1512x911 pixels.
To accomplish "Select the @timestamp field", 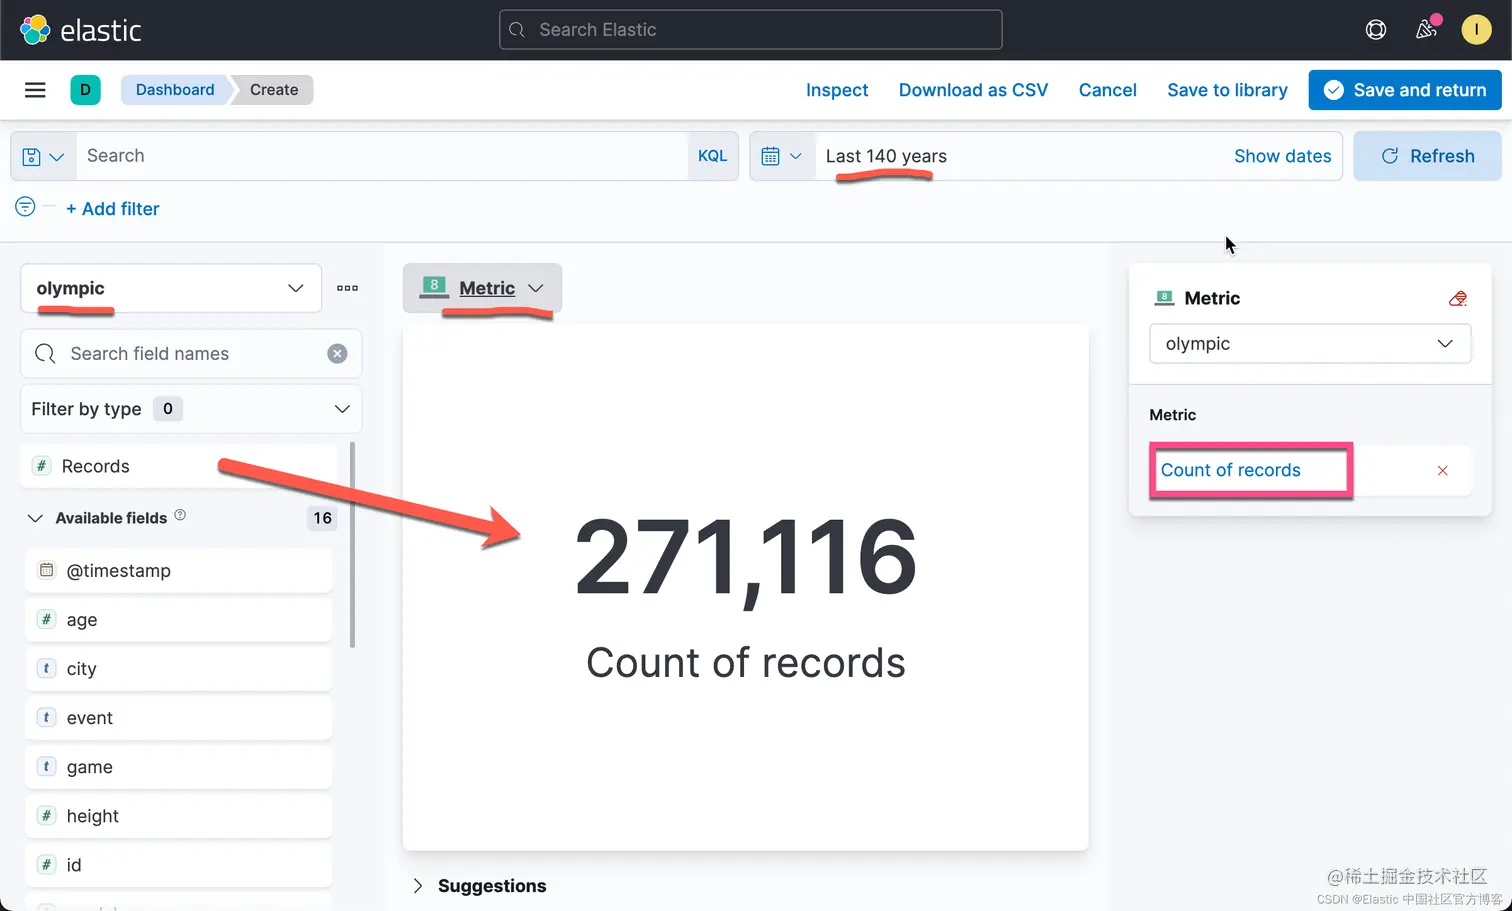I will tap(179, 571).
